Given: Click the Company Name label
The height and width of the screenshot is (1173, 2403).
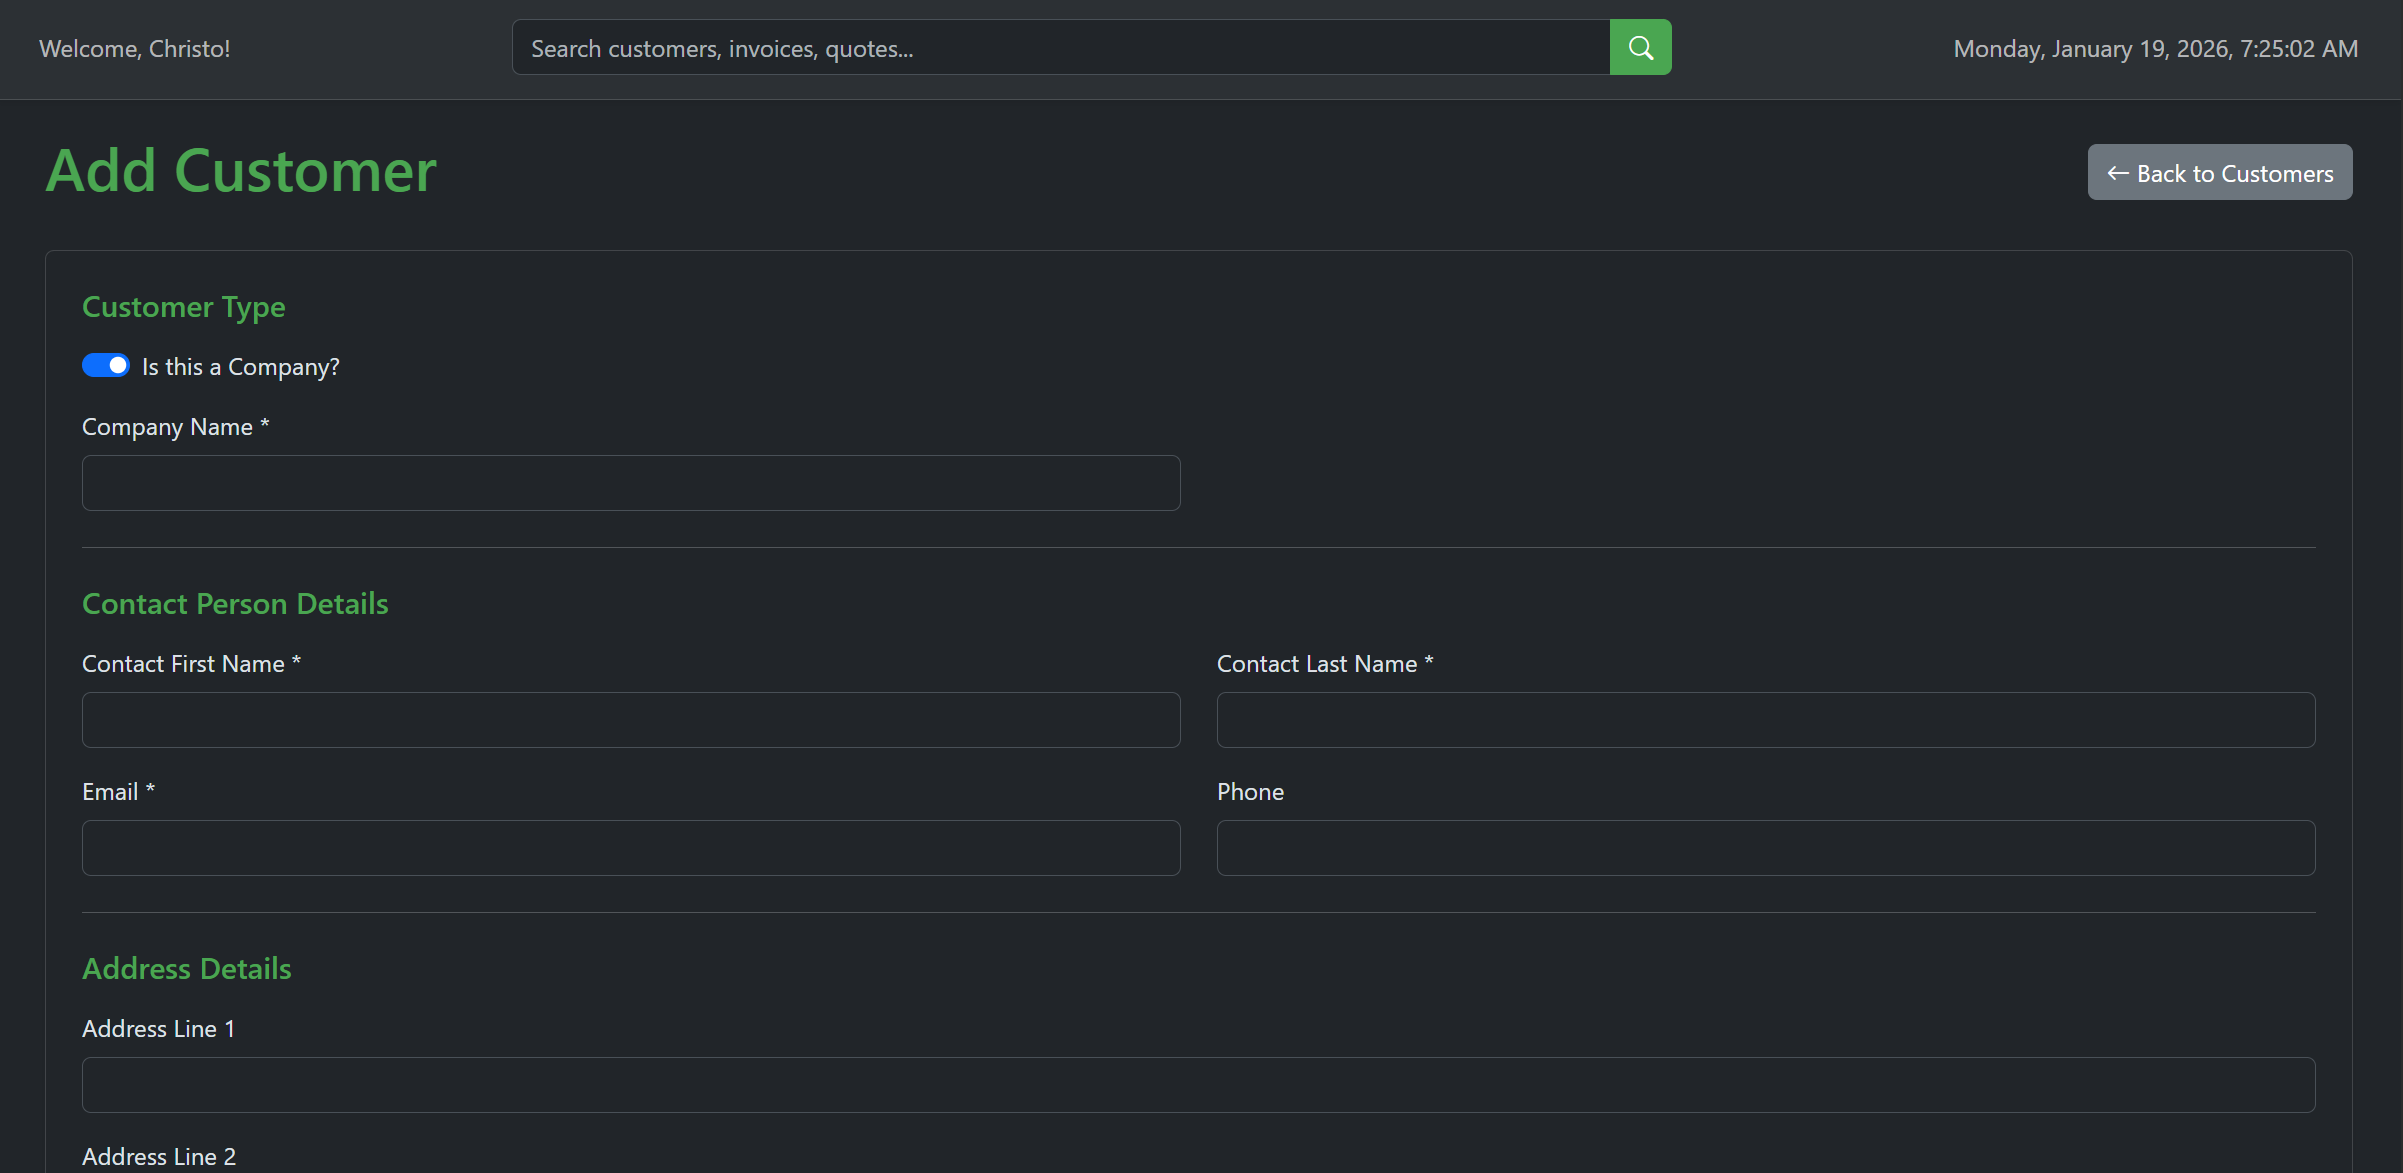Looking at the screenshot, I should (175, 427).
